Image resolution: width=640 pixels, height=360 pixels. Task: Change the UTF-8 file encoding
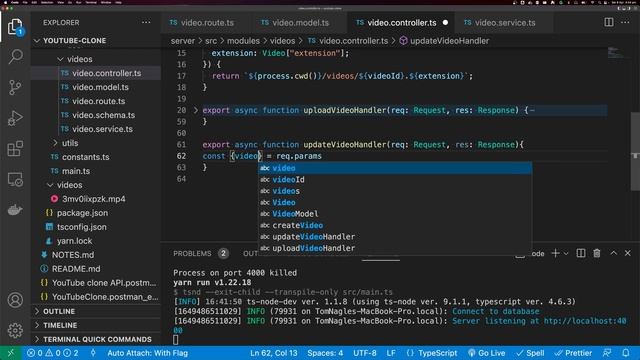(x=364, y=353)
